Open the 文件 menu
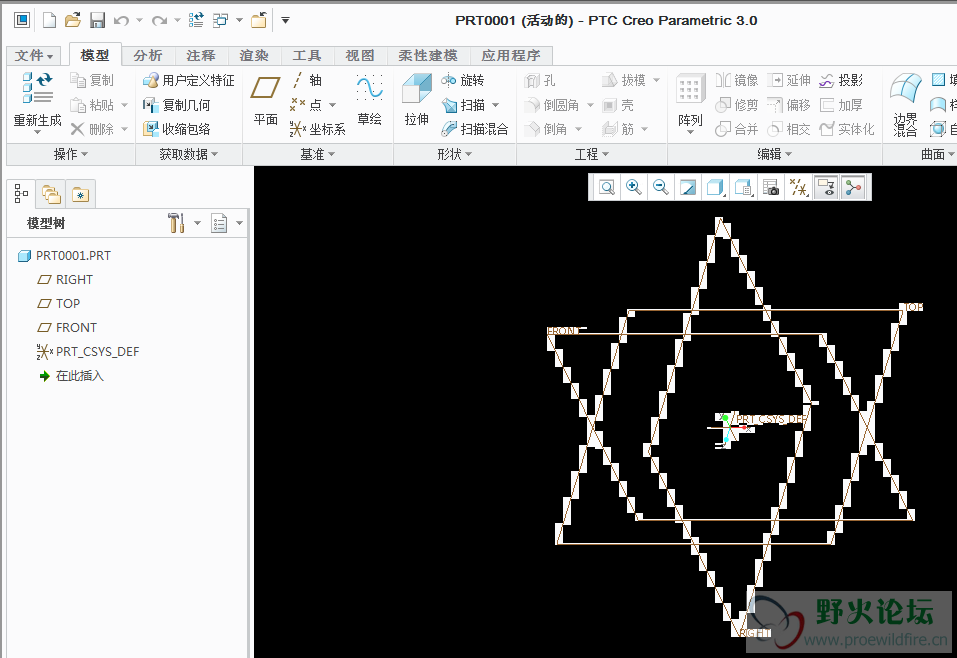Screen dimensions: 957x658 [34, 56]
